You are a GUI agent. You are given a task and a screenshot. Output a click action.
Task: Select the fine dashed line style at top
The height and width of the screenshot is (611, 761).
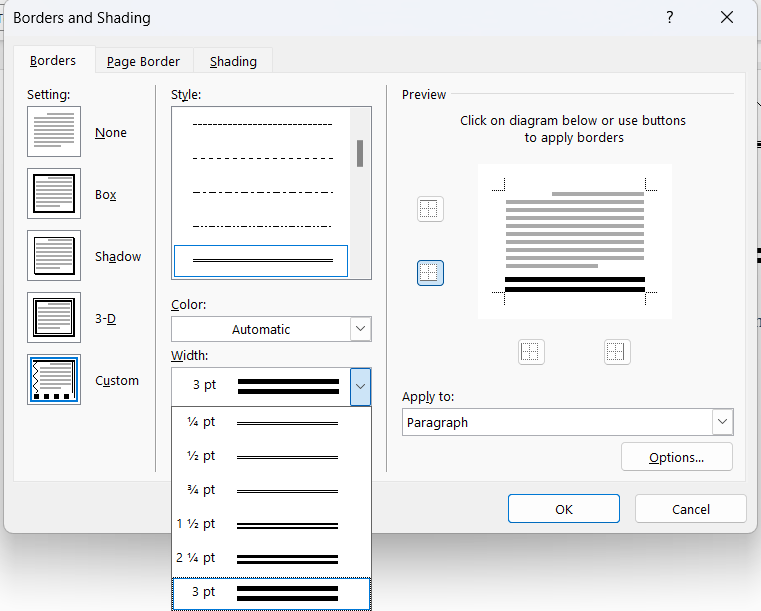click(x=261, y=125)
